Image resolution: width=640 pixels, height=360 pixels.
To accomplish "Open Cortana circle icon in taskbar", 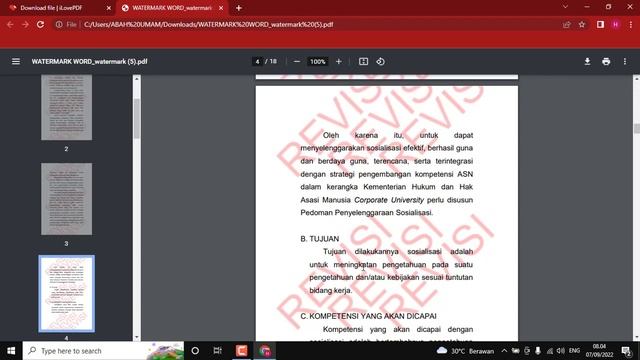I will click(195, 351).
